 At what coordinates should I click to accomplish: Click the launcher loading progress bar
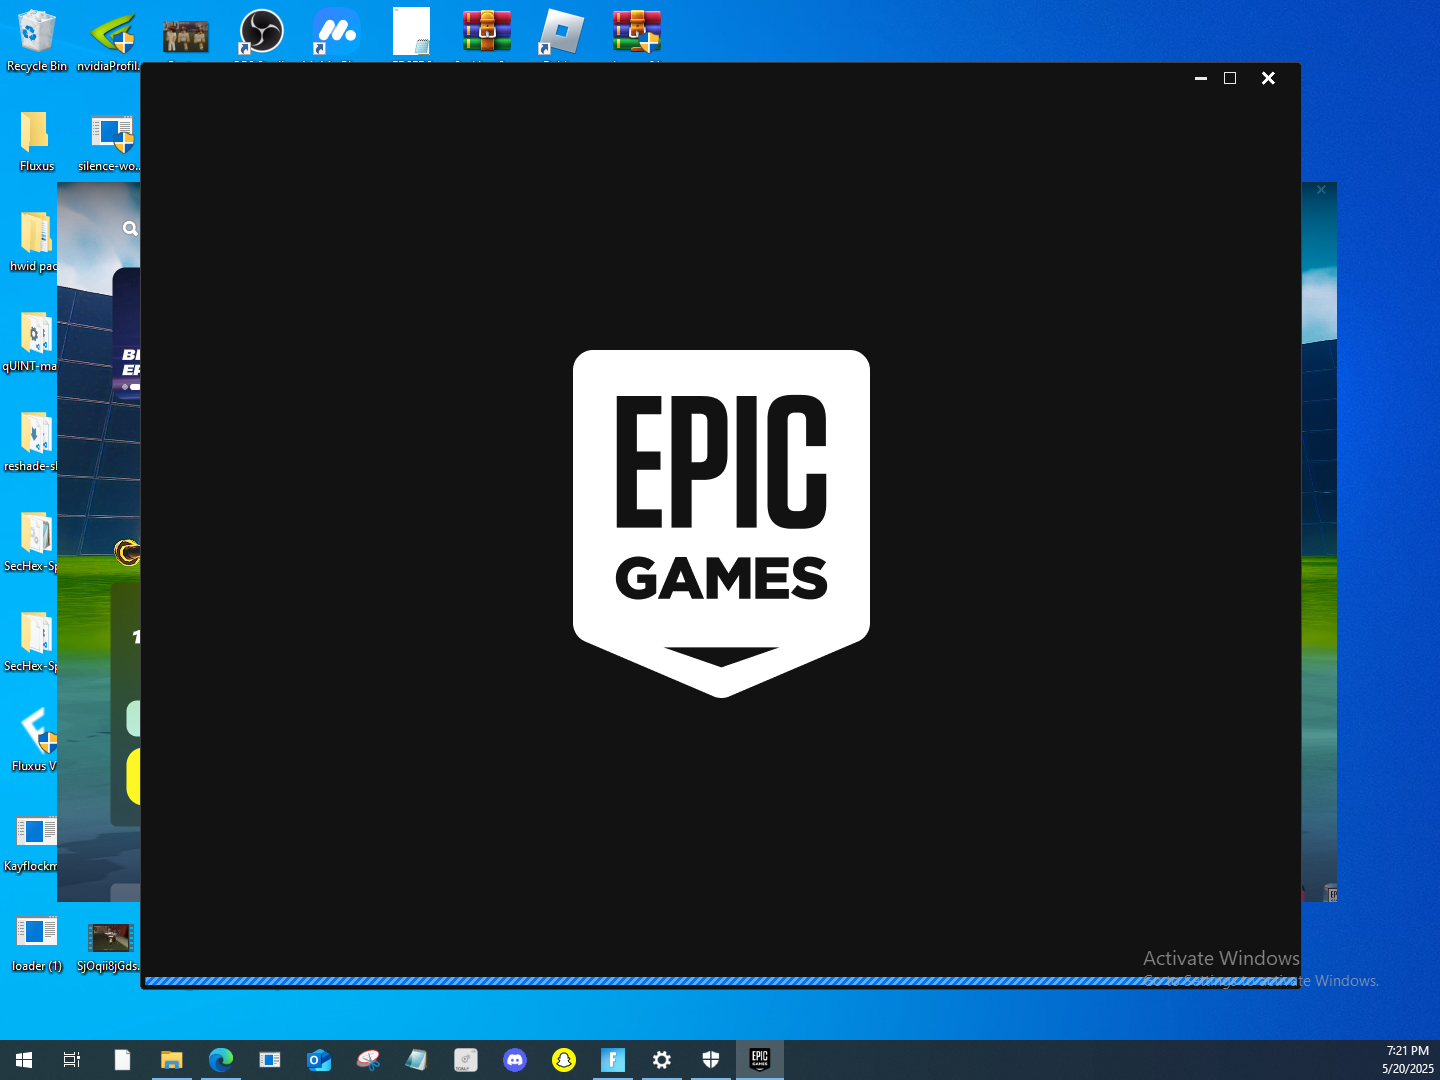[x=721, y=982]
